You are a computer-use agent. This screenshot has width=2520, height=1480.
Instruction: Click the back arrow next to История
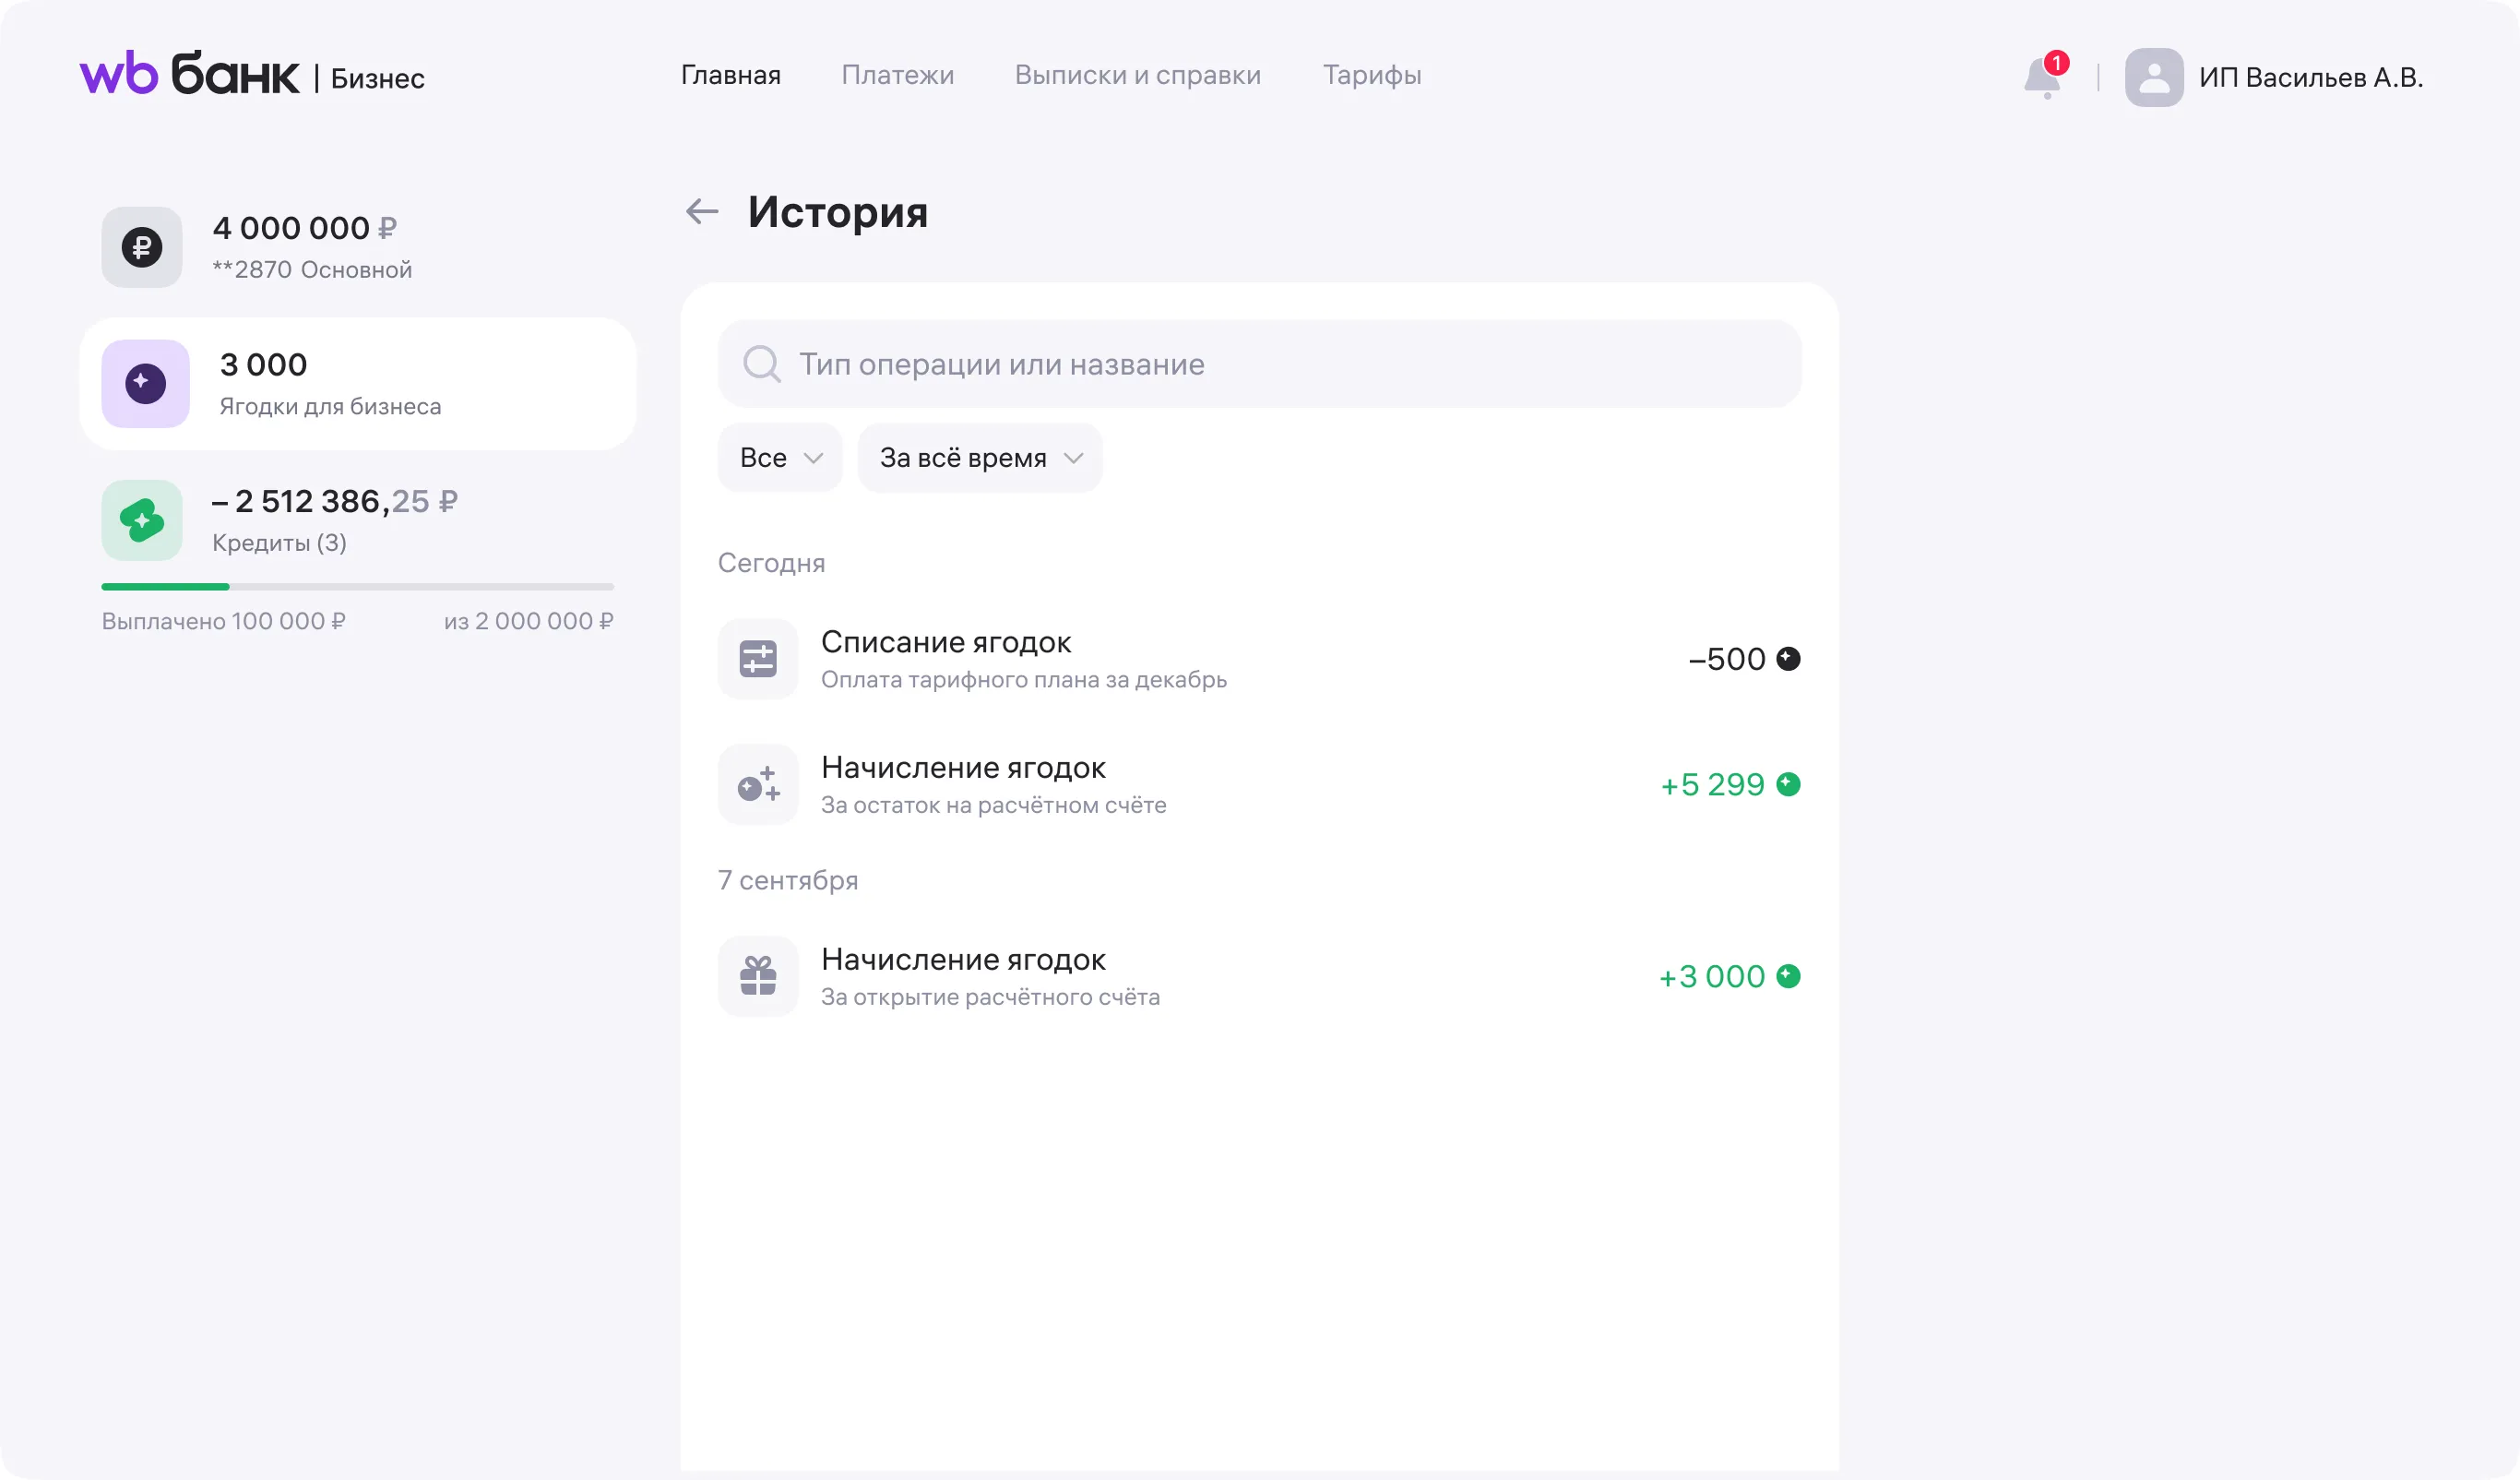pos(702,211)
